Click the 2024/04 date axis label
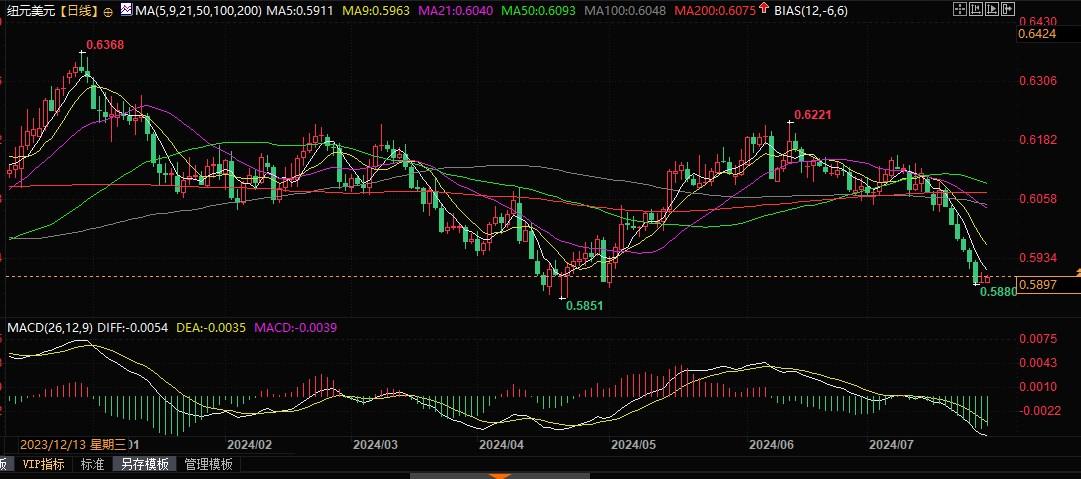 (x=501, y=445)
